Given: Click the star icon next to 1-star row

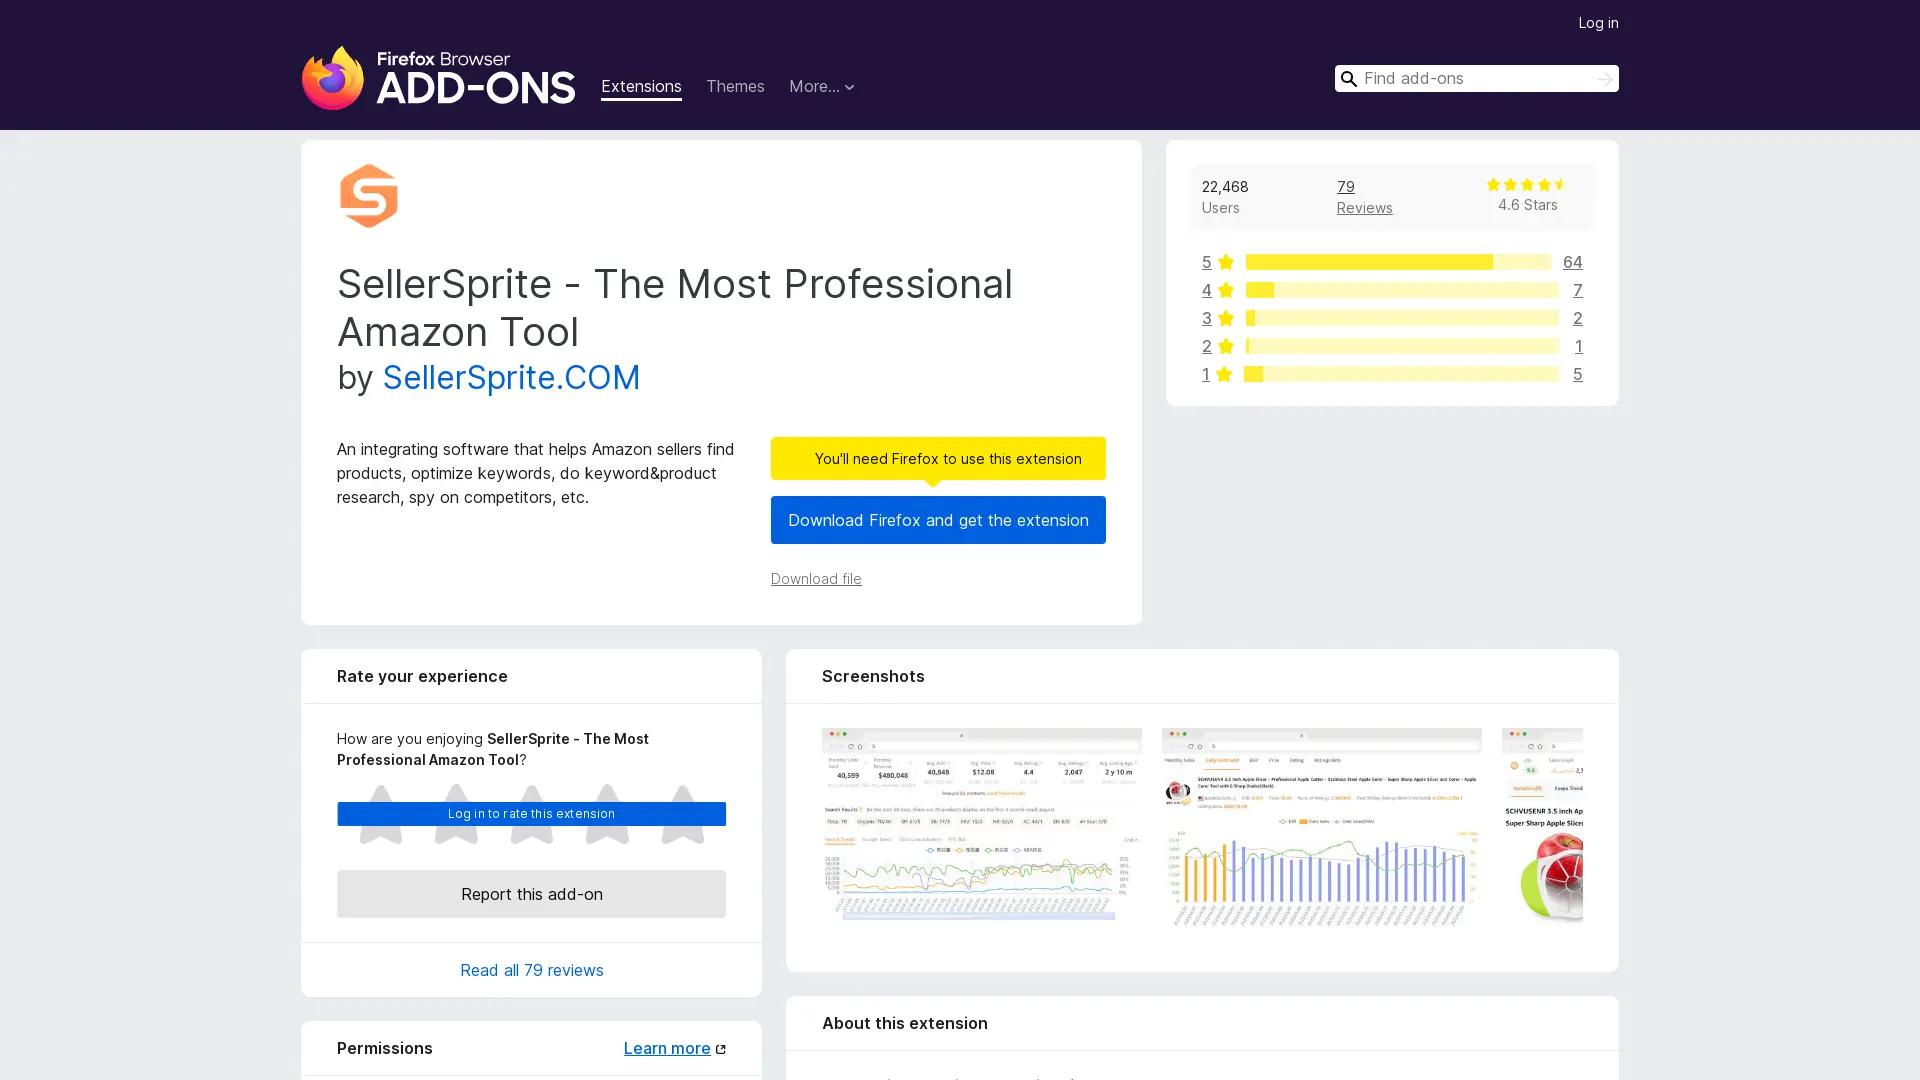Looking at the screenshot, I should (x=1224, y=374).
